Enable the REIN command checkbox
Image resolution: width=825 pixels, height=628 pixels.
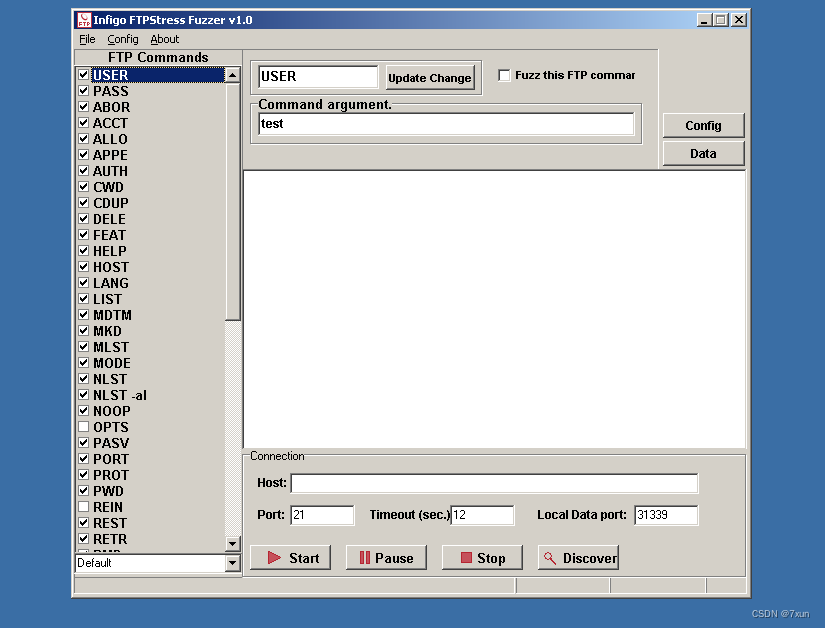(x=83, y=507)
